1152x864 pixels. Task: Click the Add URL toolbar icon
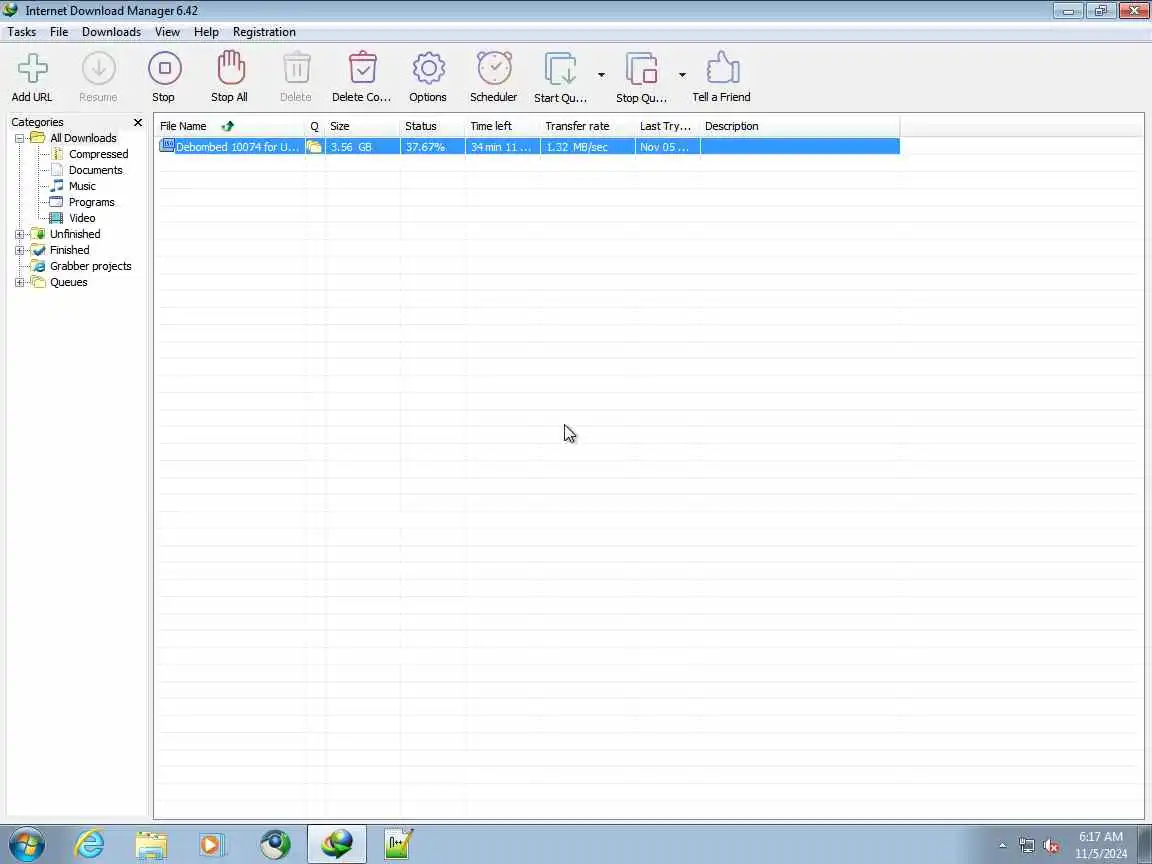[x=32, y=68]
